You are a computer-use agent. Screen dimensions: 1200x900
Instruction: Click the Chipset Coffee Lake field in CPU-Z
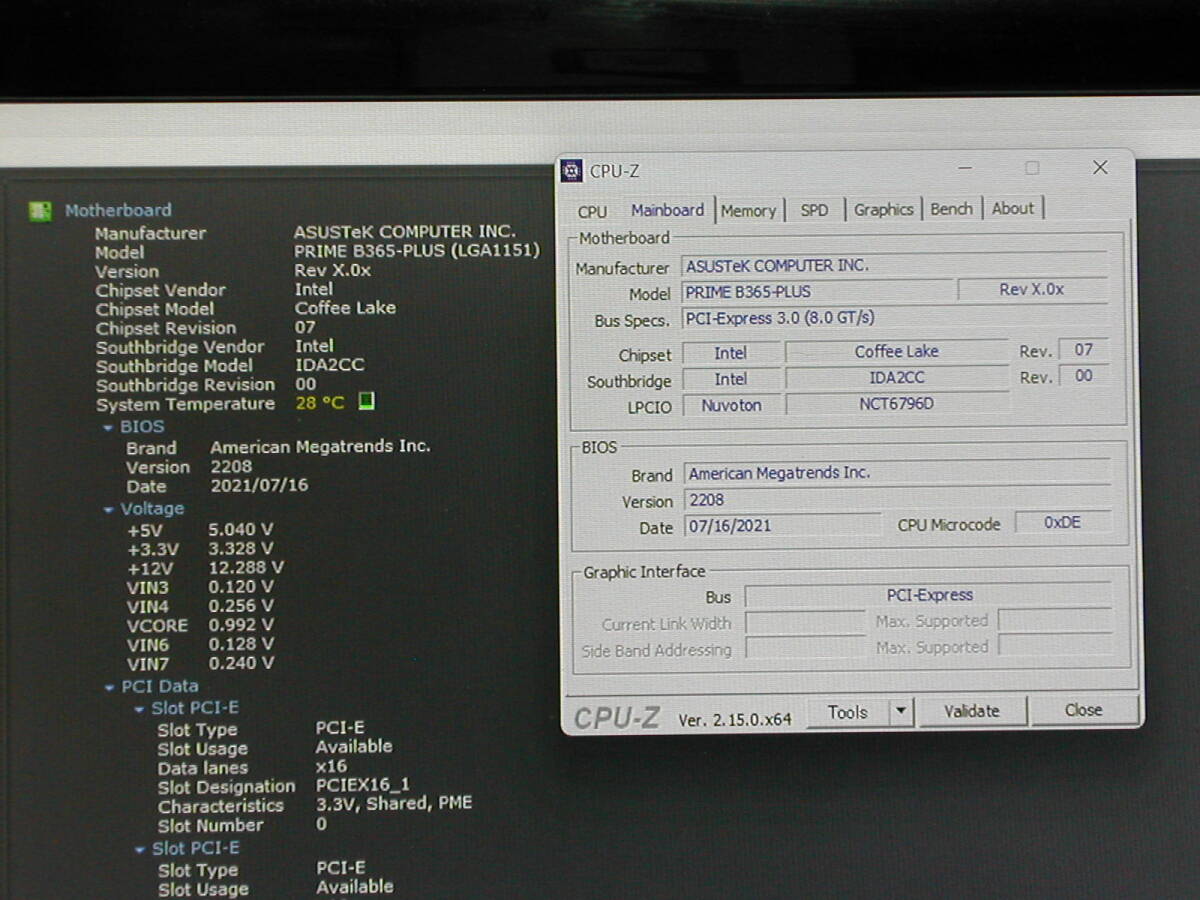(896, 352)
